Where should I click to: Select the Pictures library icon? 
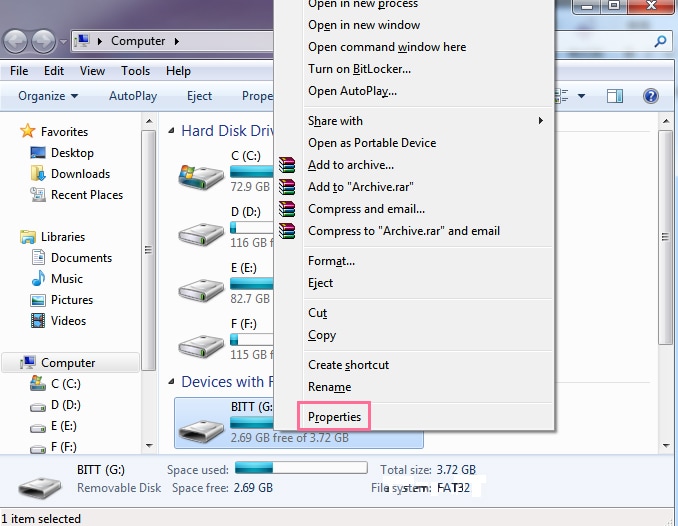click(38, 300)
